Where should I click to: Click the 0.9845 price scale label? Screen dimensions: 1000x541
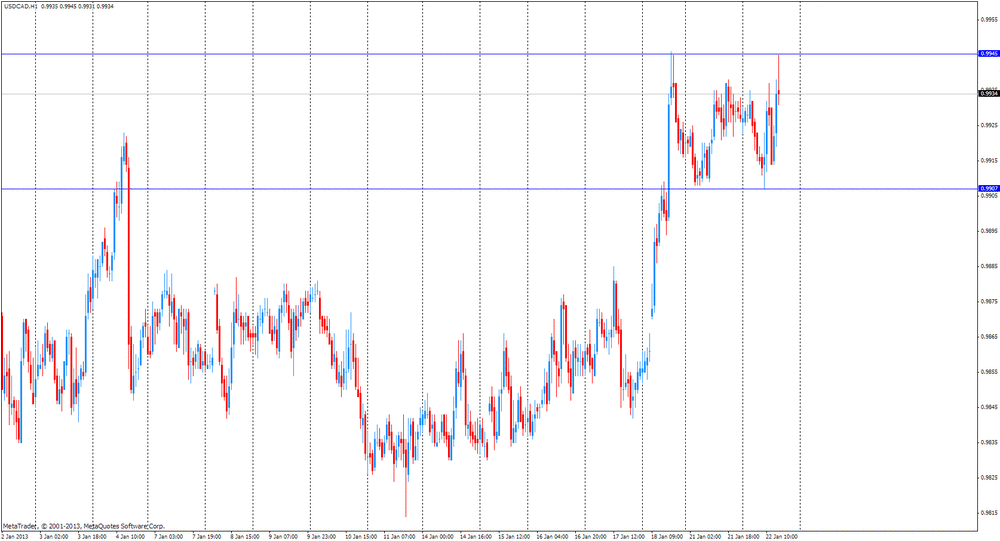pyautogui.click(x=989, y=407)
